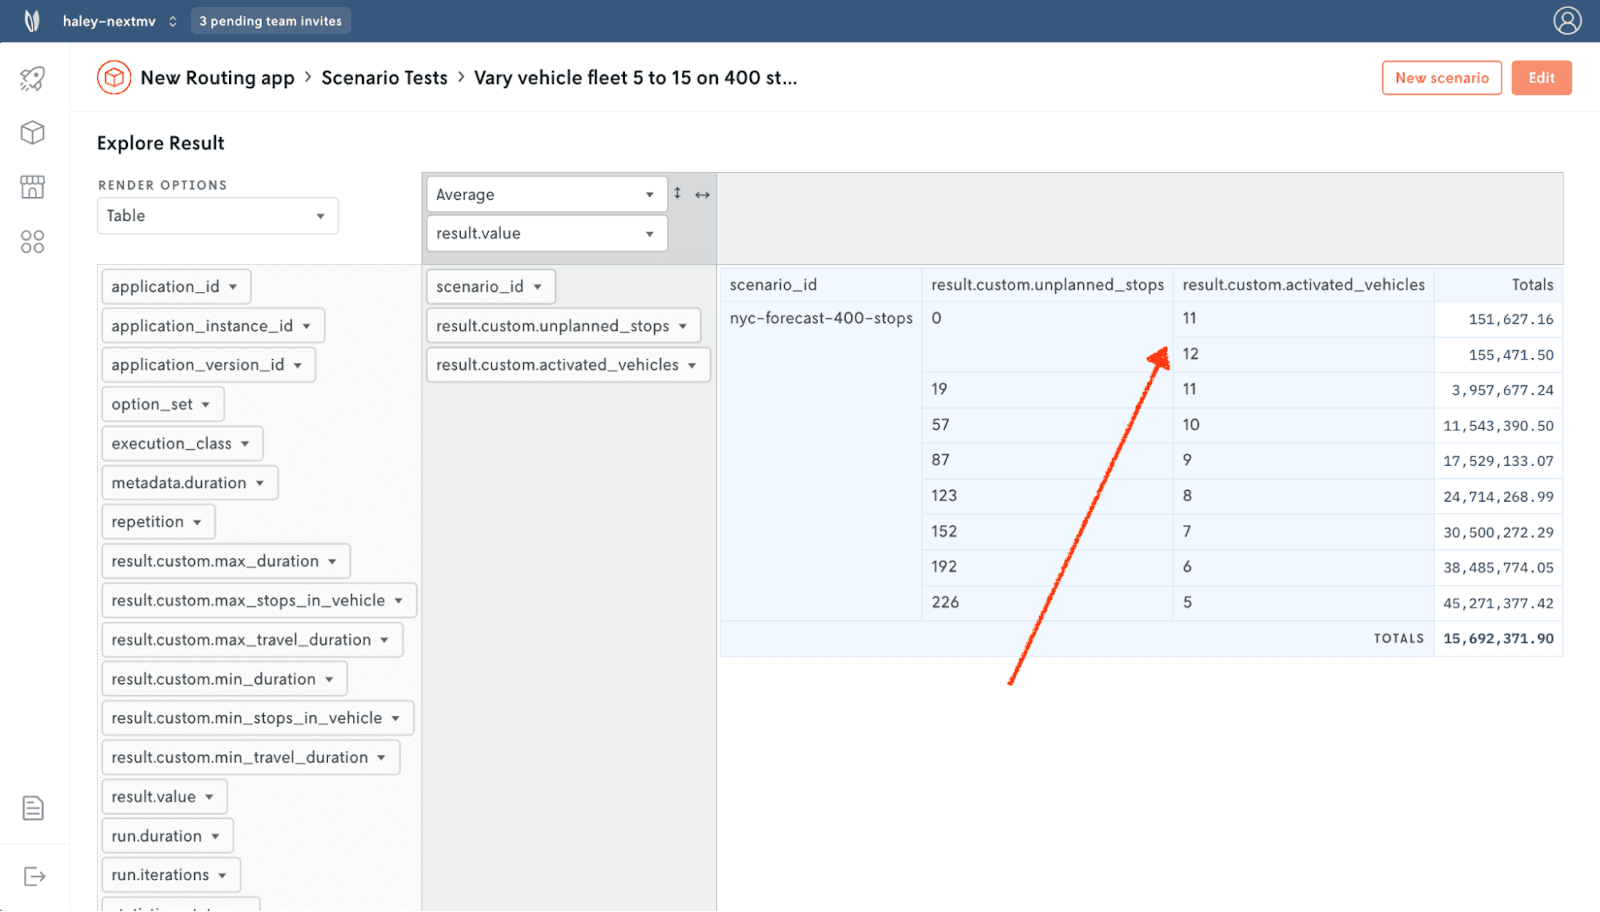This screenshot has height=912, width=1600.
Task: Expand the scenario_id attribute filter
Action: click(x=490, y=287)
